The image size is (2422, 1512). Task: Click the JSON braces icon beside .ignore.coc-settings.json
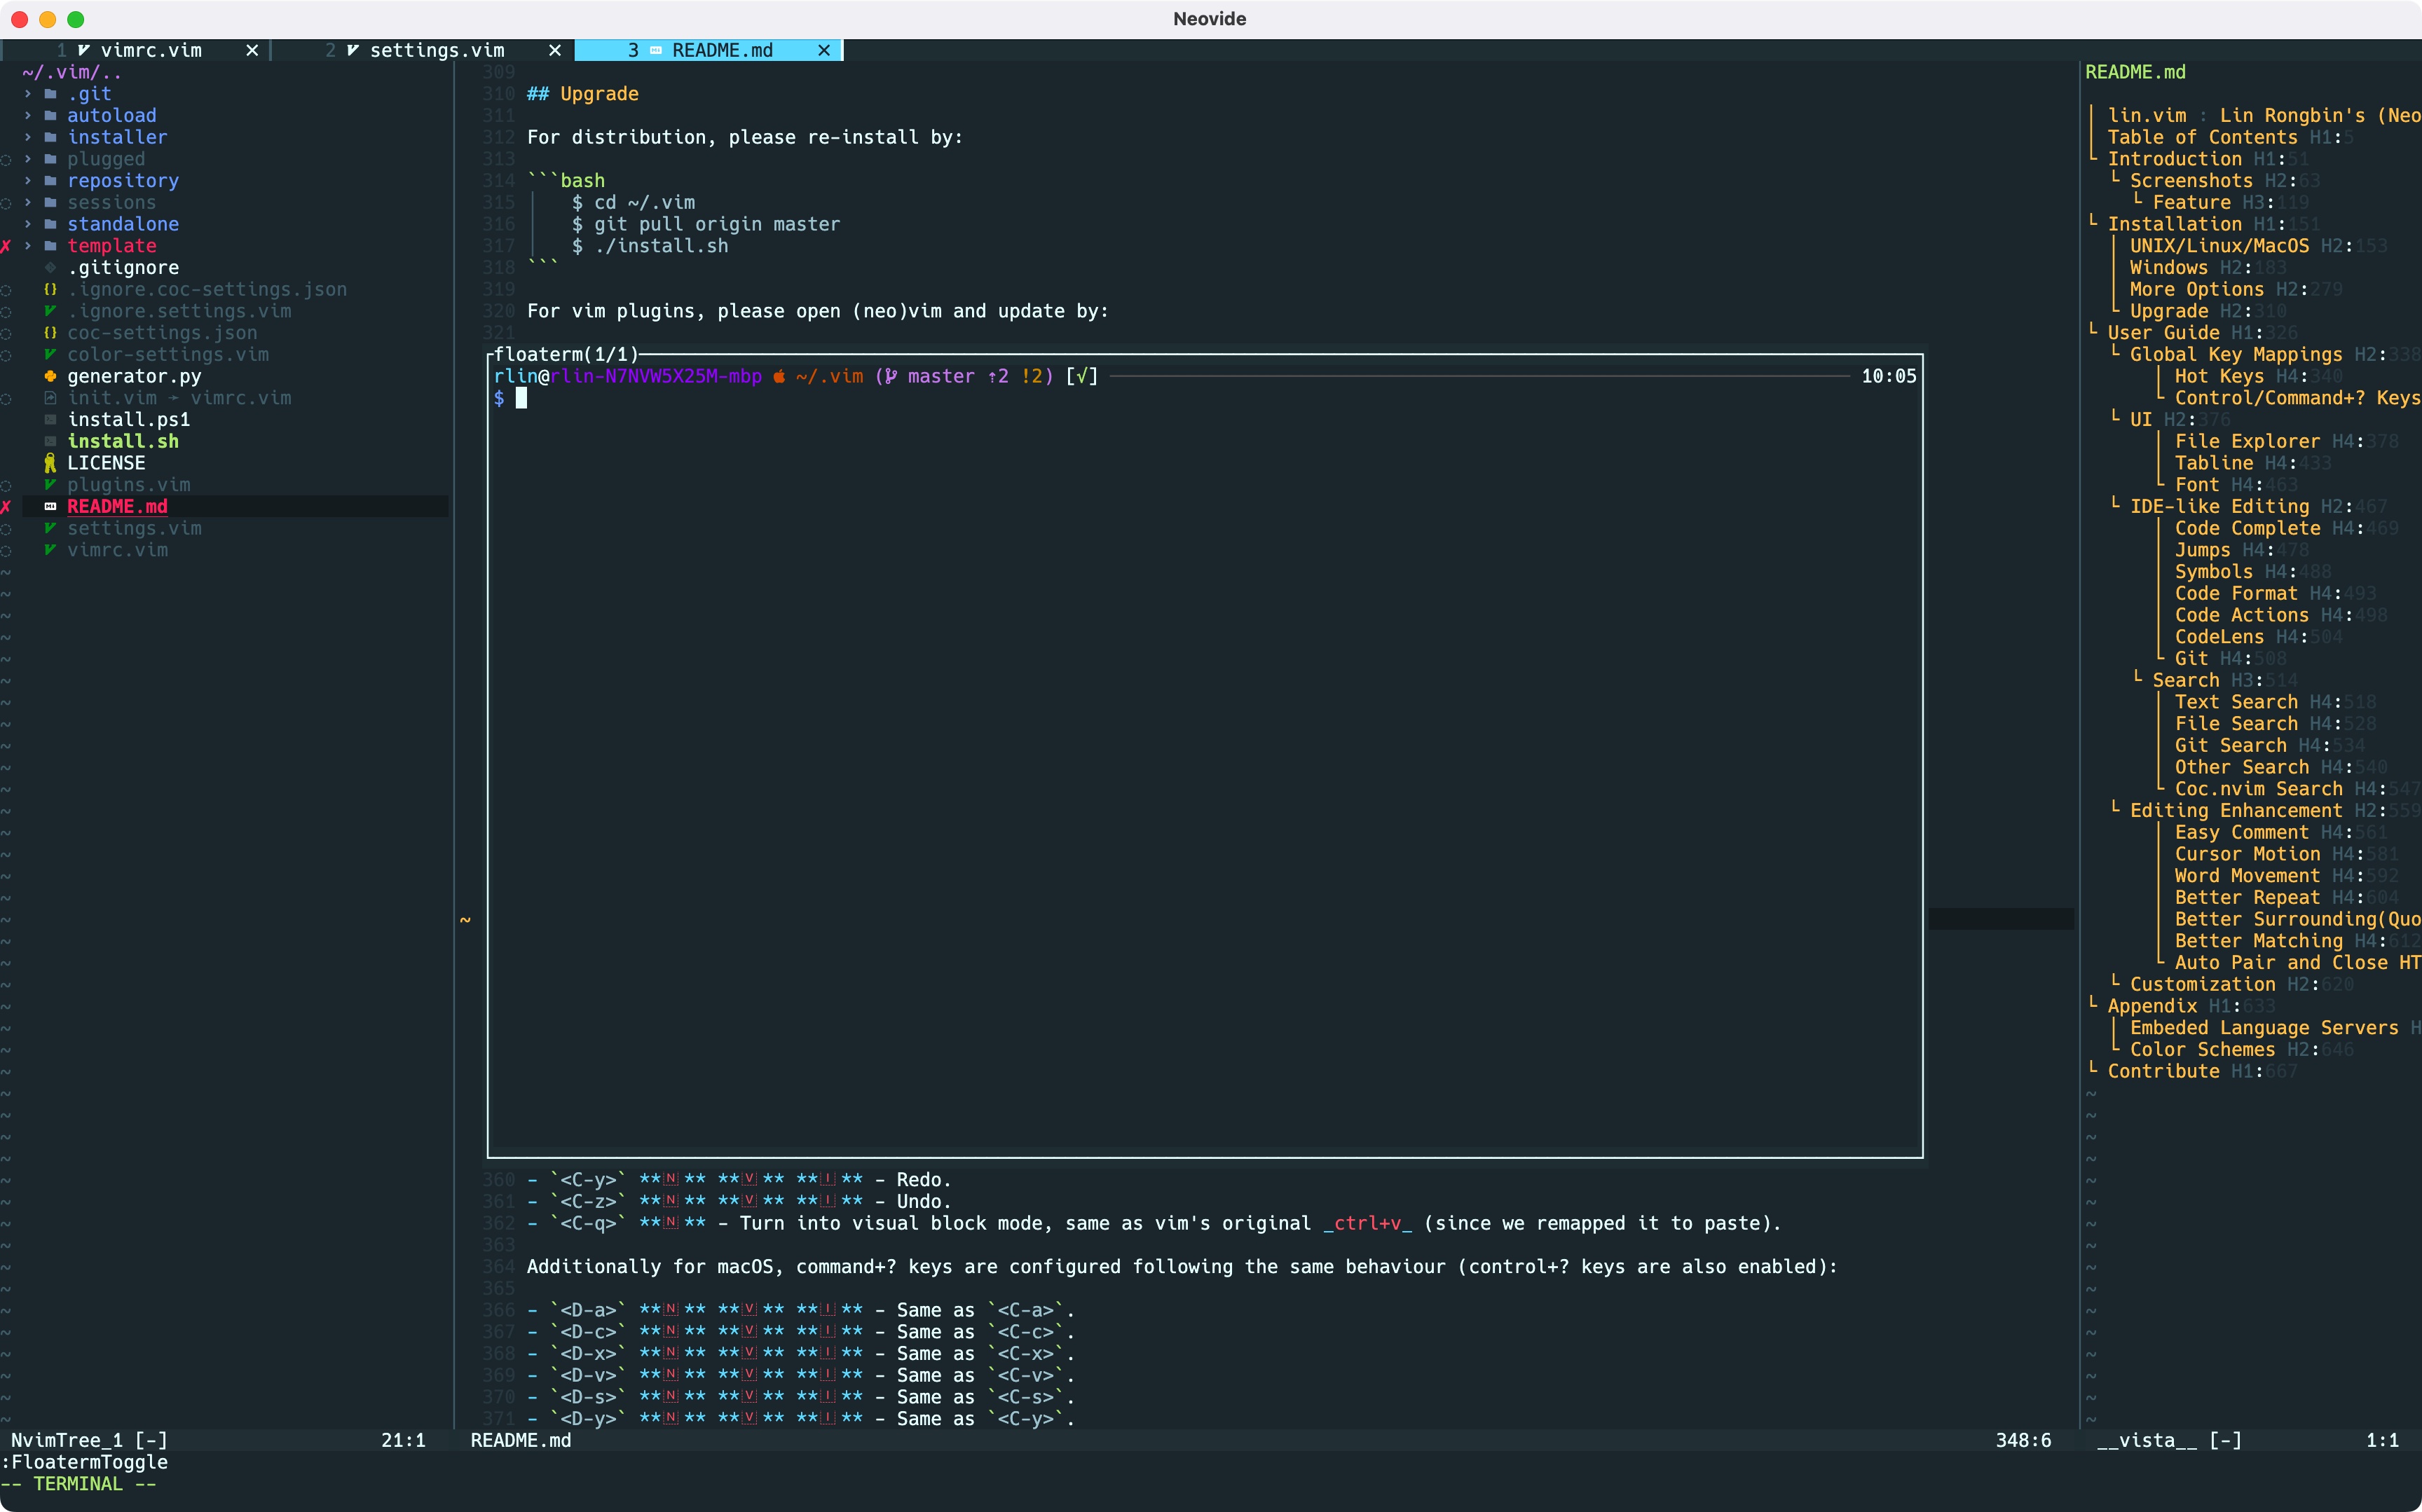[50, 289]
